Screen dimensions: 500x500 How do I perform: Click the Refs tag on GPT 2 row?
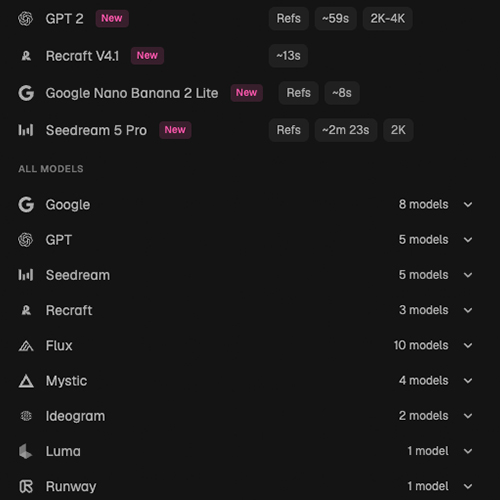click(x=289, y=19)
